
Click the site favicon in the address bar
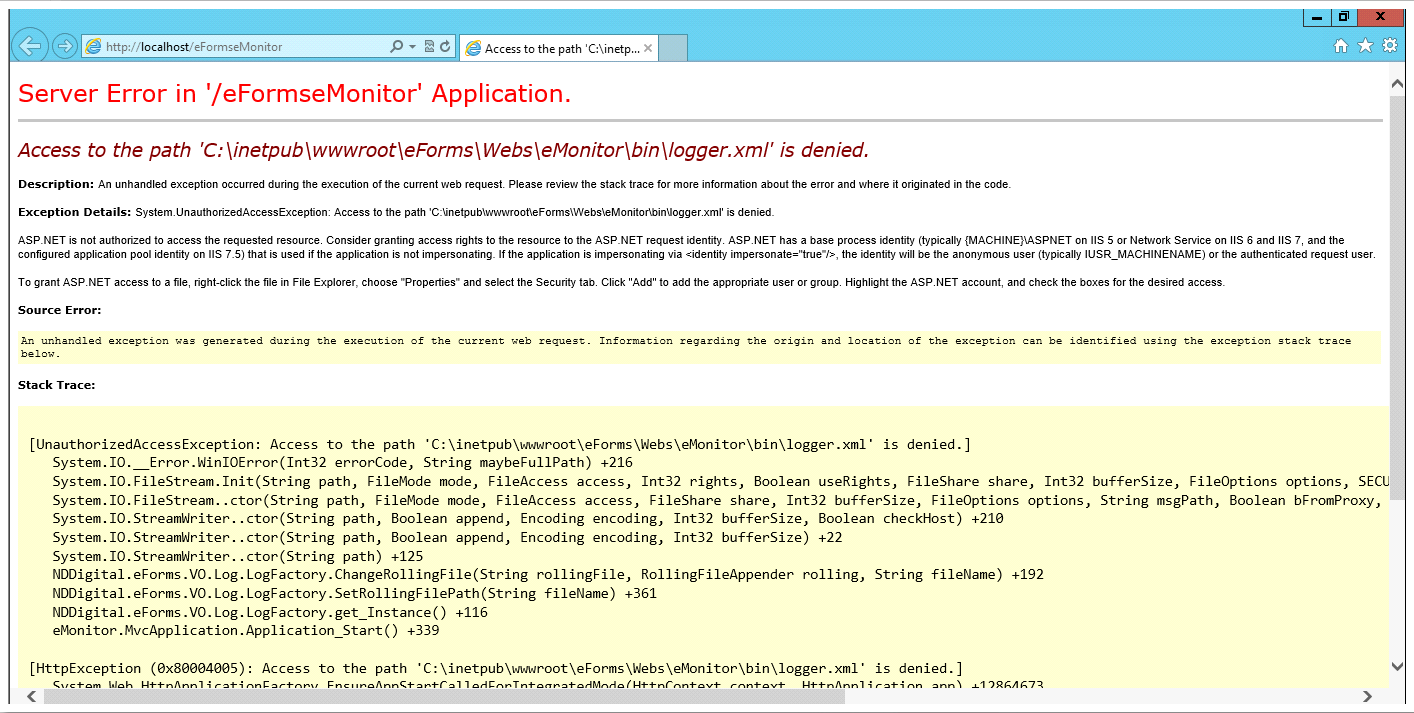[93, 46]
